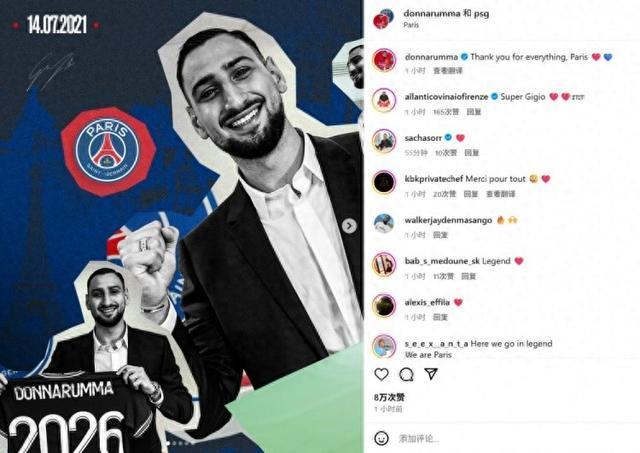Viewport: 640px width, 453px height.
Task: Open donnarumma avatar beside caption
Action: point(384,60)
